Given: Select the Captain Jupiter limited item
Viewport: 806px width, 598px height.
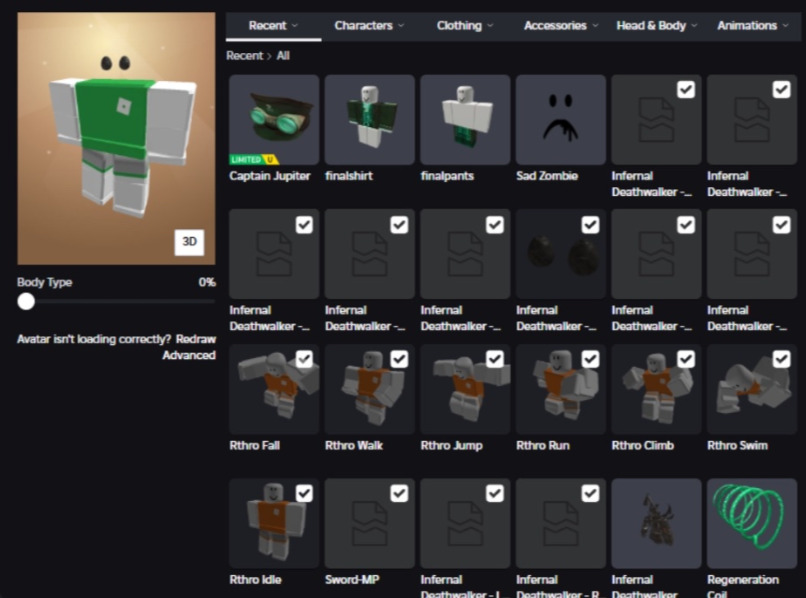Looking at the screenshot, I should point(273,118).
